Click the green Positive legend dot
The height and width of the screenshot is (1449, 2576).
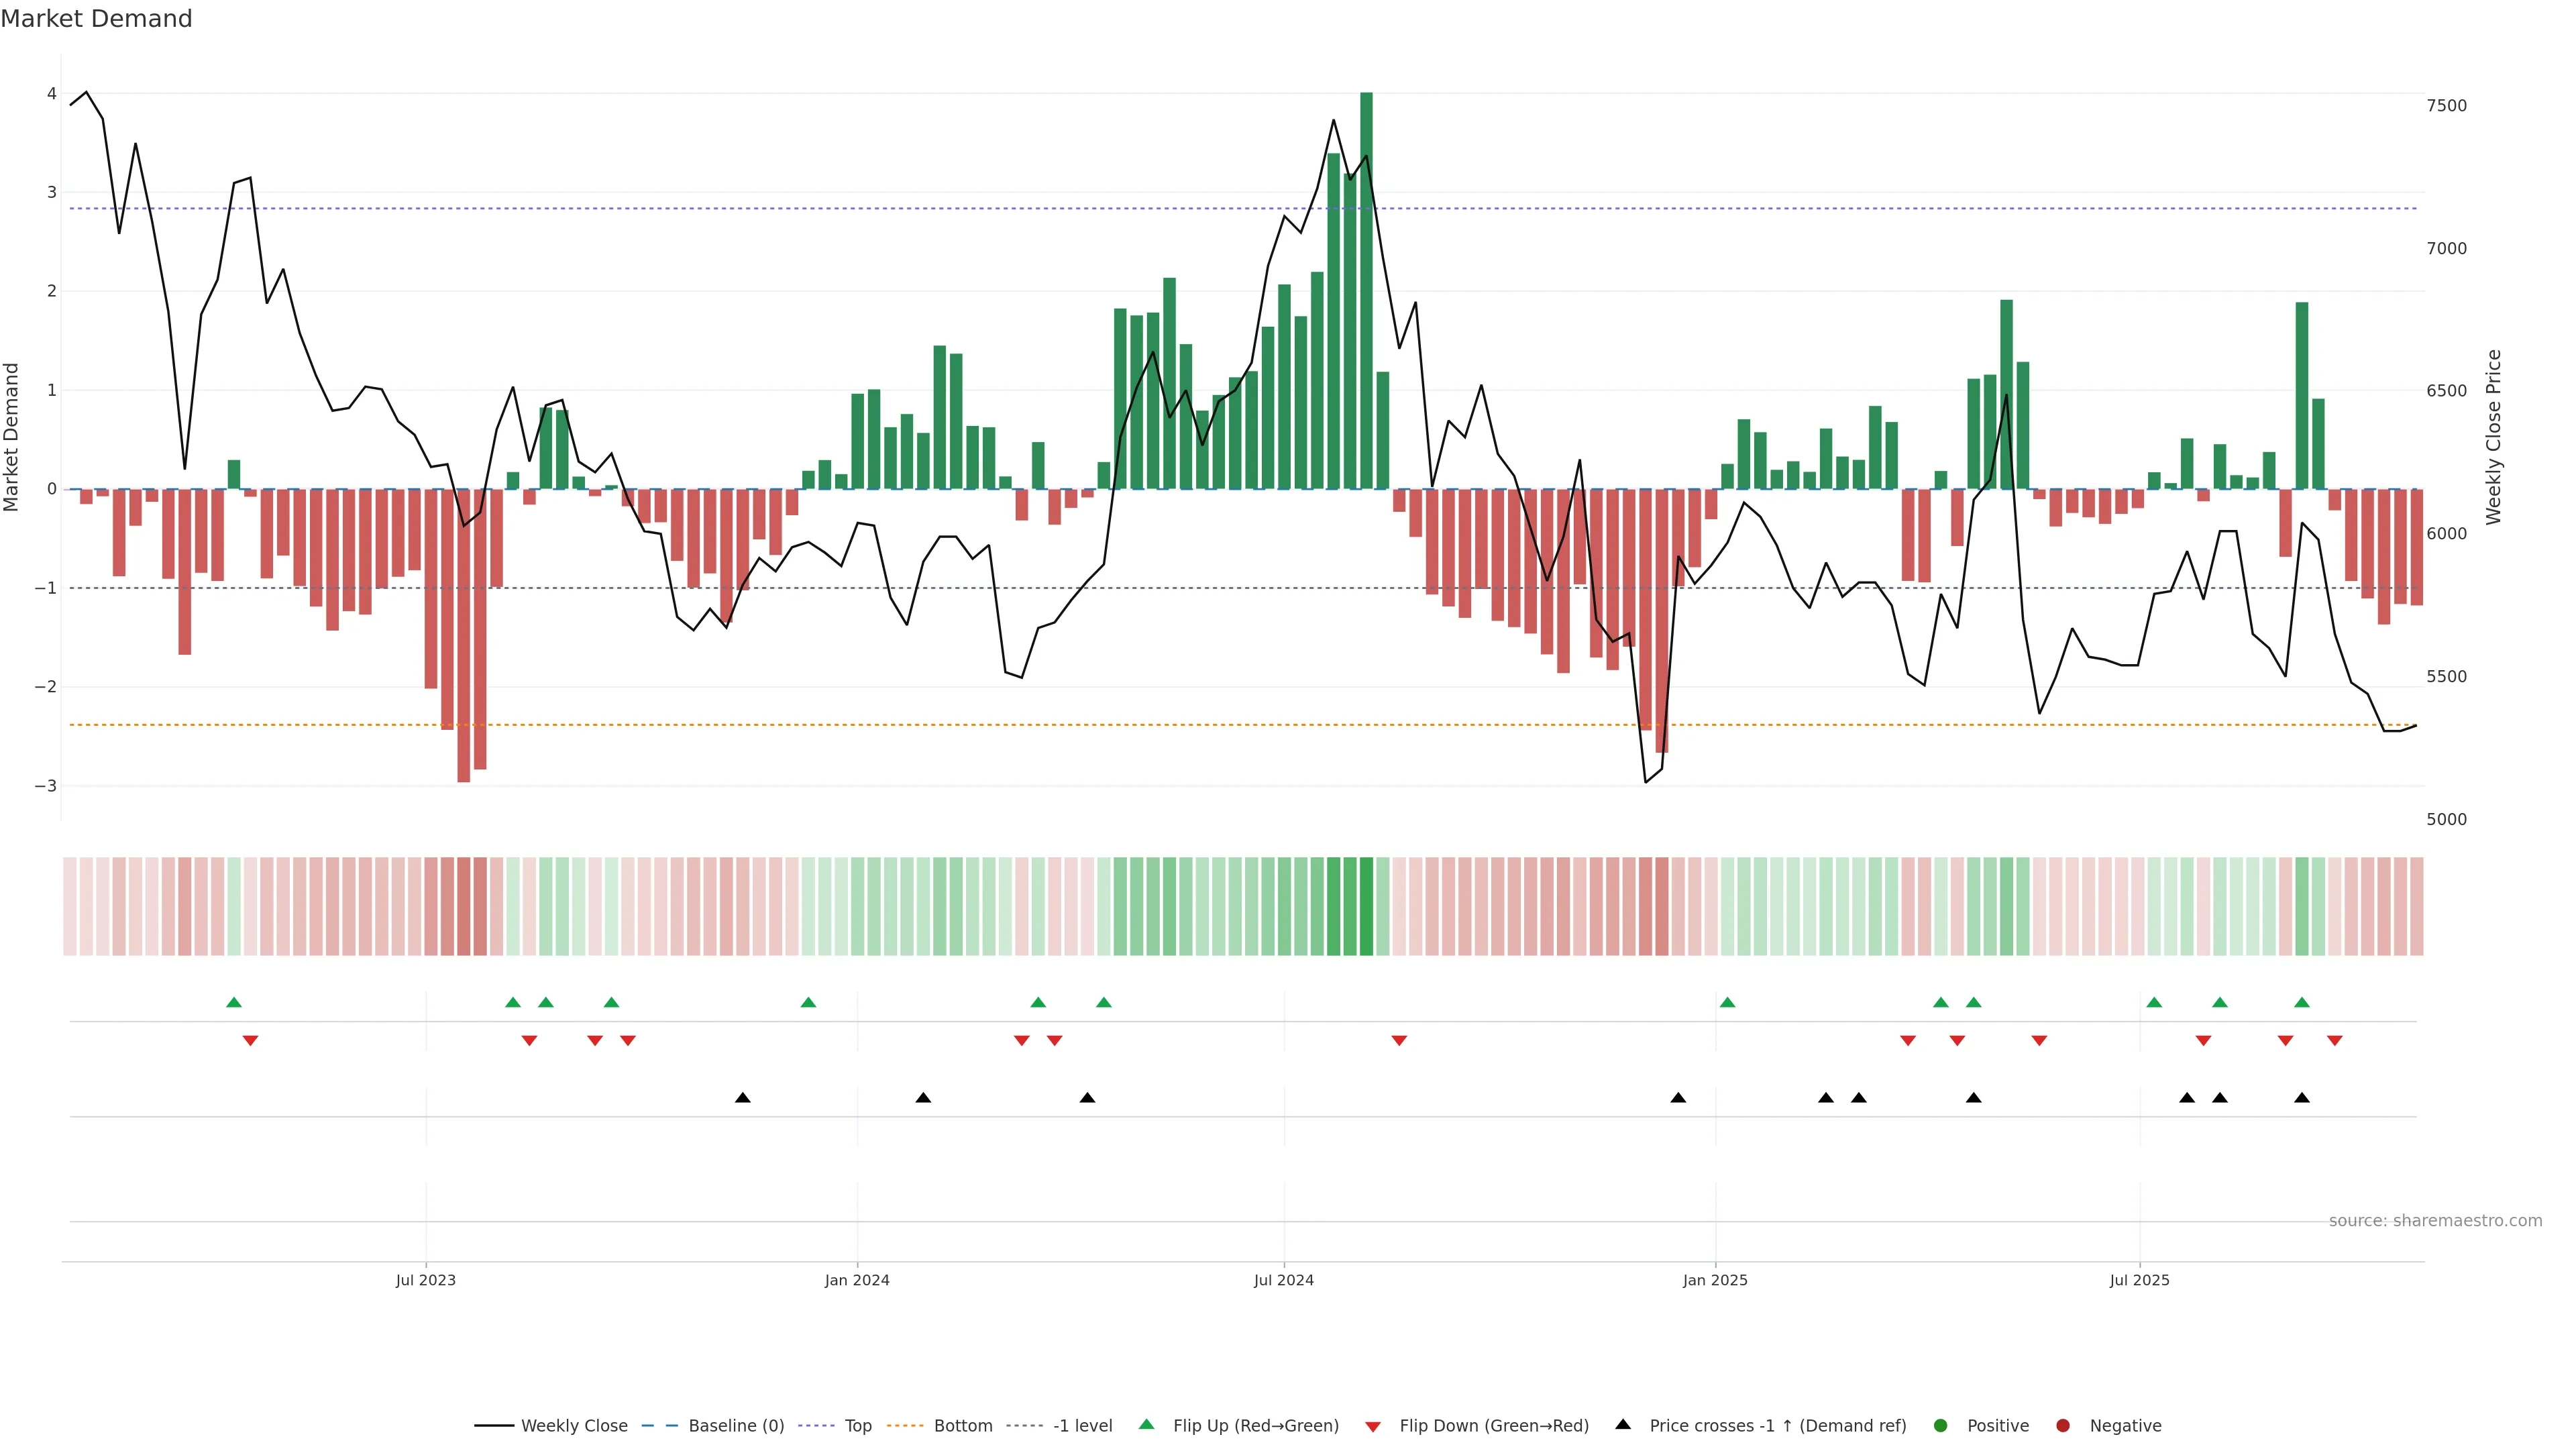tap(1941, 1426)
